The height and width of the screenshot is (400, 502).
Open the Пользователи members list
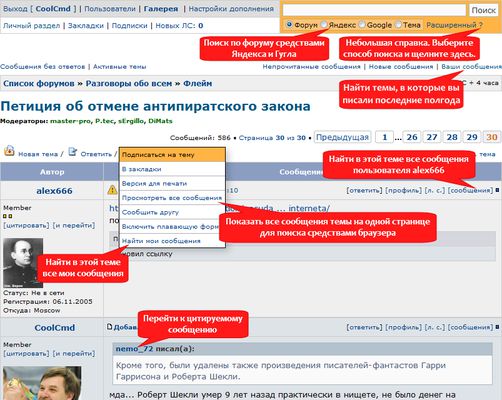[x=110, y=9]
